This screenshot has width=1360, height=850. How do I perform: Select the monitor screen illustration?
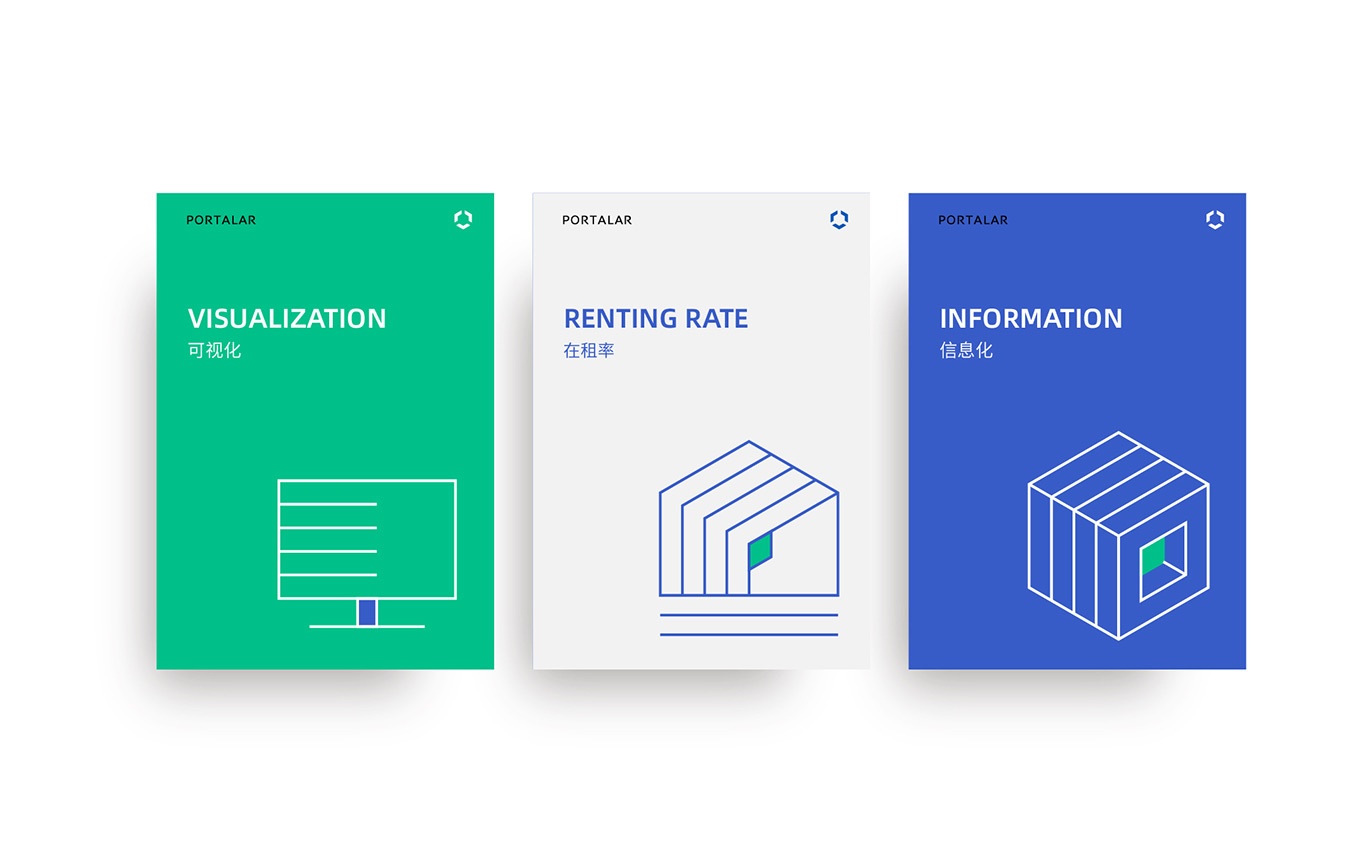coord(367,539)
